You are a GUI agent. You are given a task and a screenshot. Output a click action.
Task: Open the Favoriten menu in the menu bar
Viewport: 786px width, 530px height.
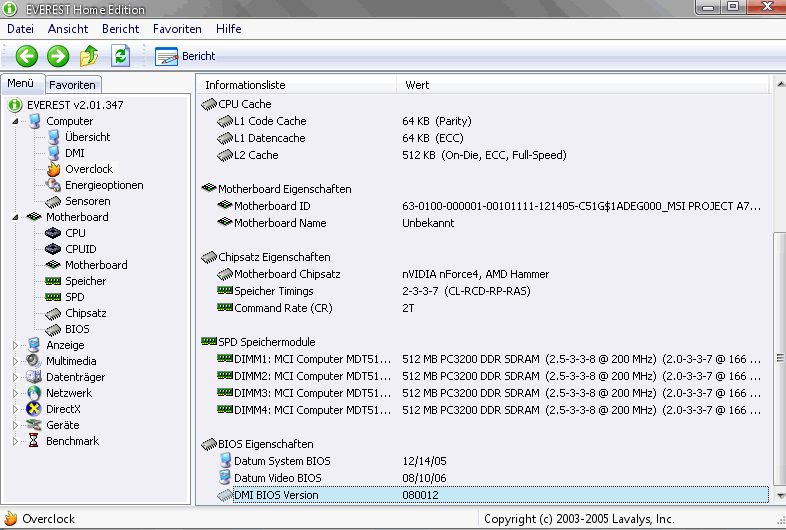pos(177,29)
